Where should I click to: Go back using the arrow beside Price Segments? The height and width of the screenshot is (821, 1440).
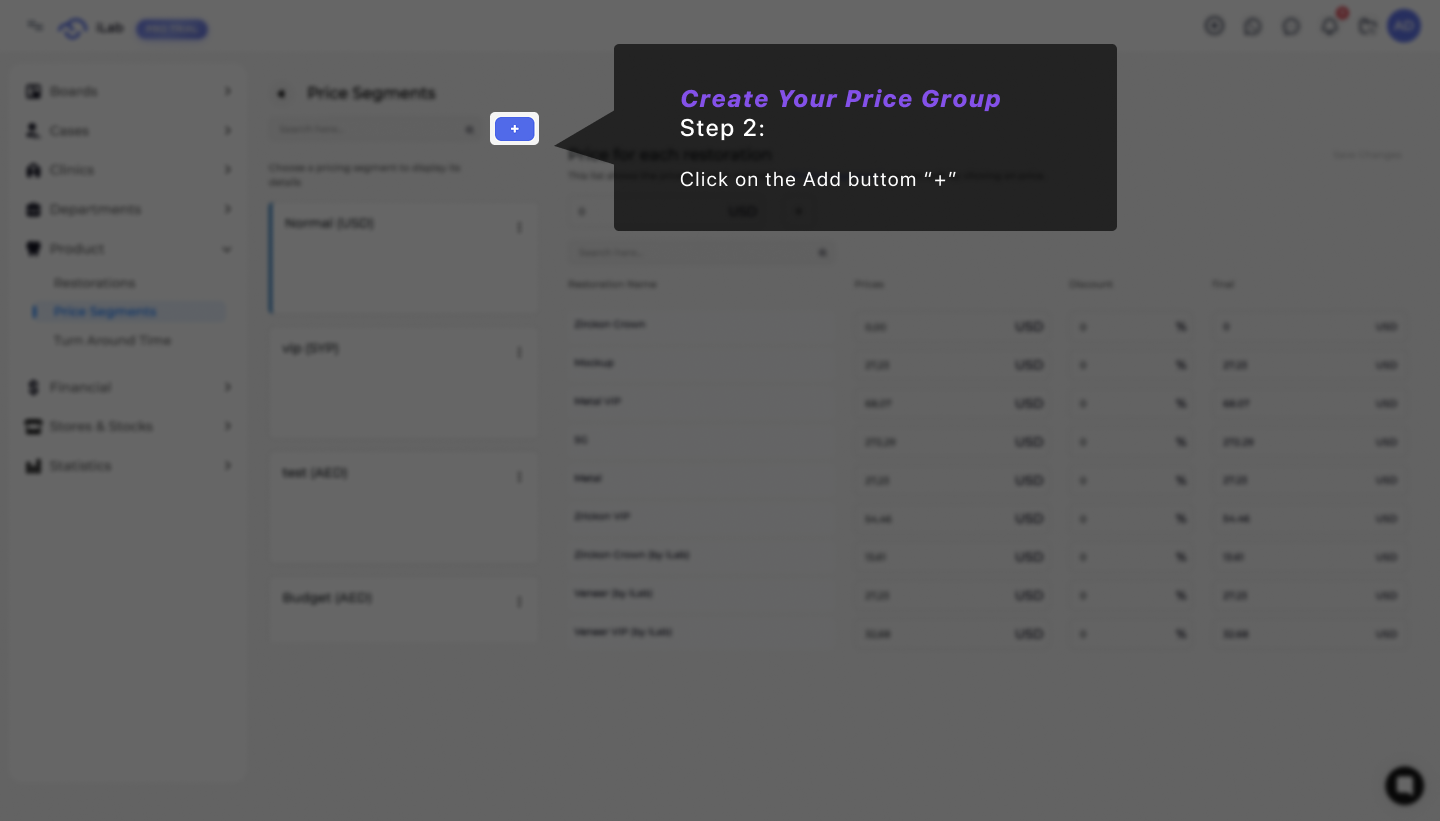pos(281,93)
